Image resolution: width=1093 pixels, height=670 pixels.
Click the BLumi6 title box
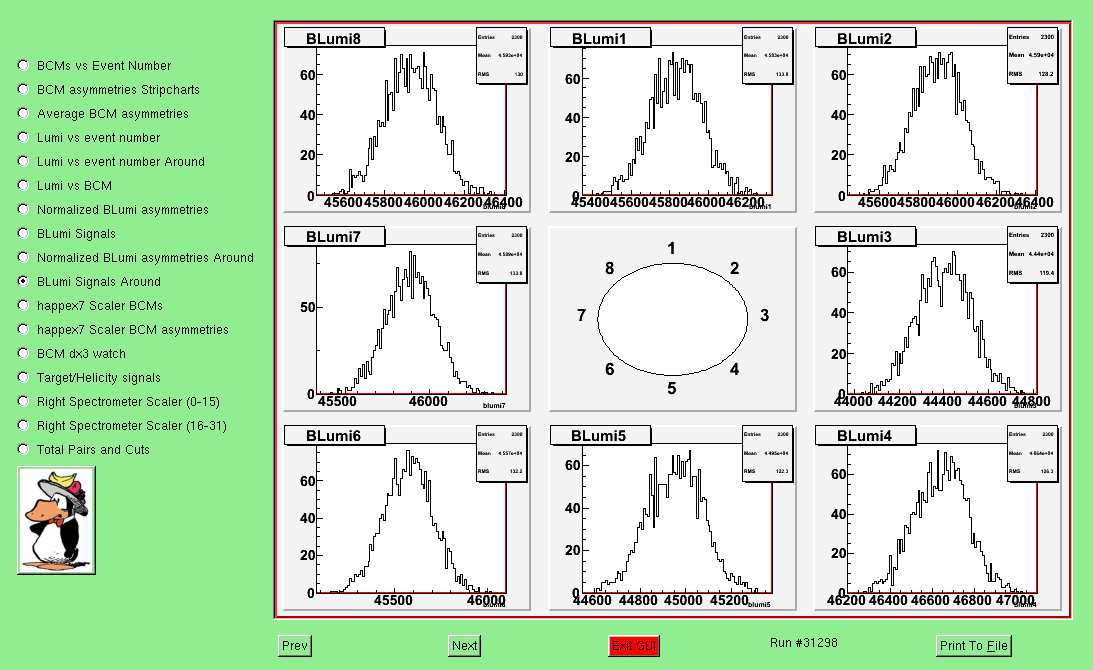(335, 436)
